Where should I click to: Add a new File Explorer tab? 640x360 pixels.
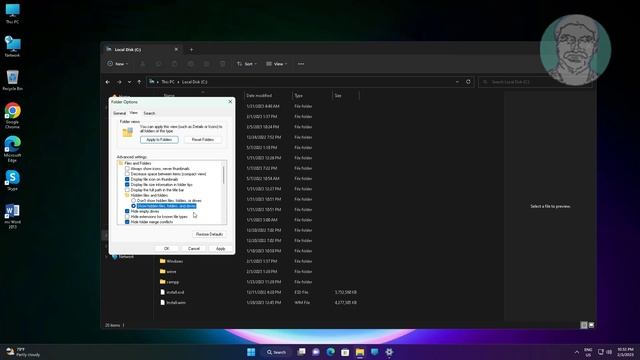191,50
